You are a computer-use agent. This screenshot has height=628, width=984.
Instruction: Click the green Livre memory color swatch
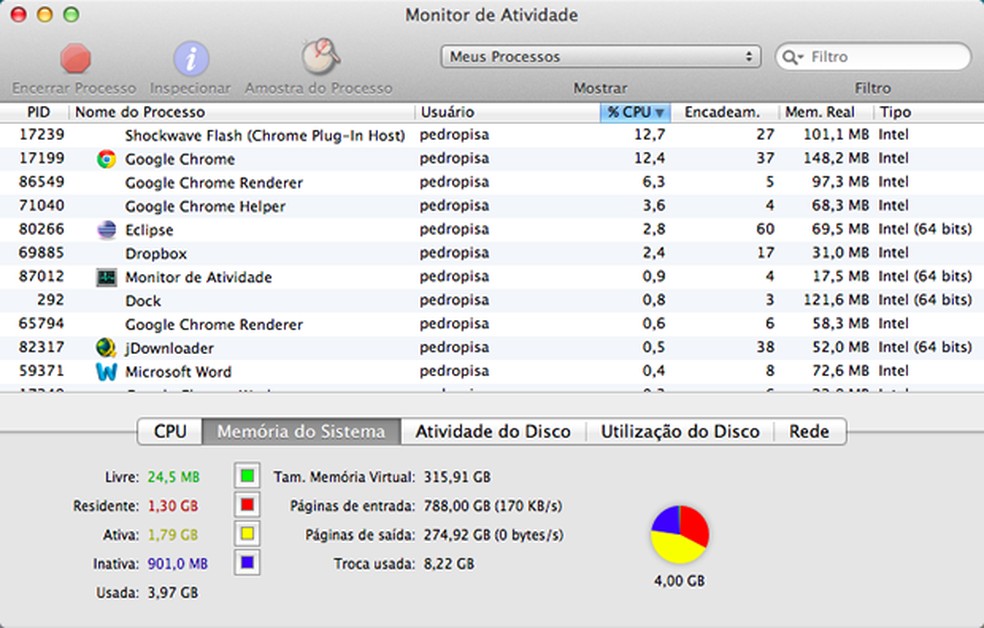coord(246,477)
